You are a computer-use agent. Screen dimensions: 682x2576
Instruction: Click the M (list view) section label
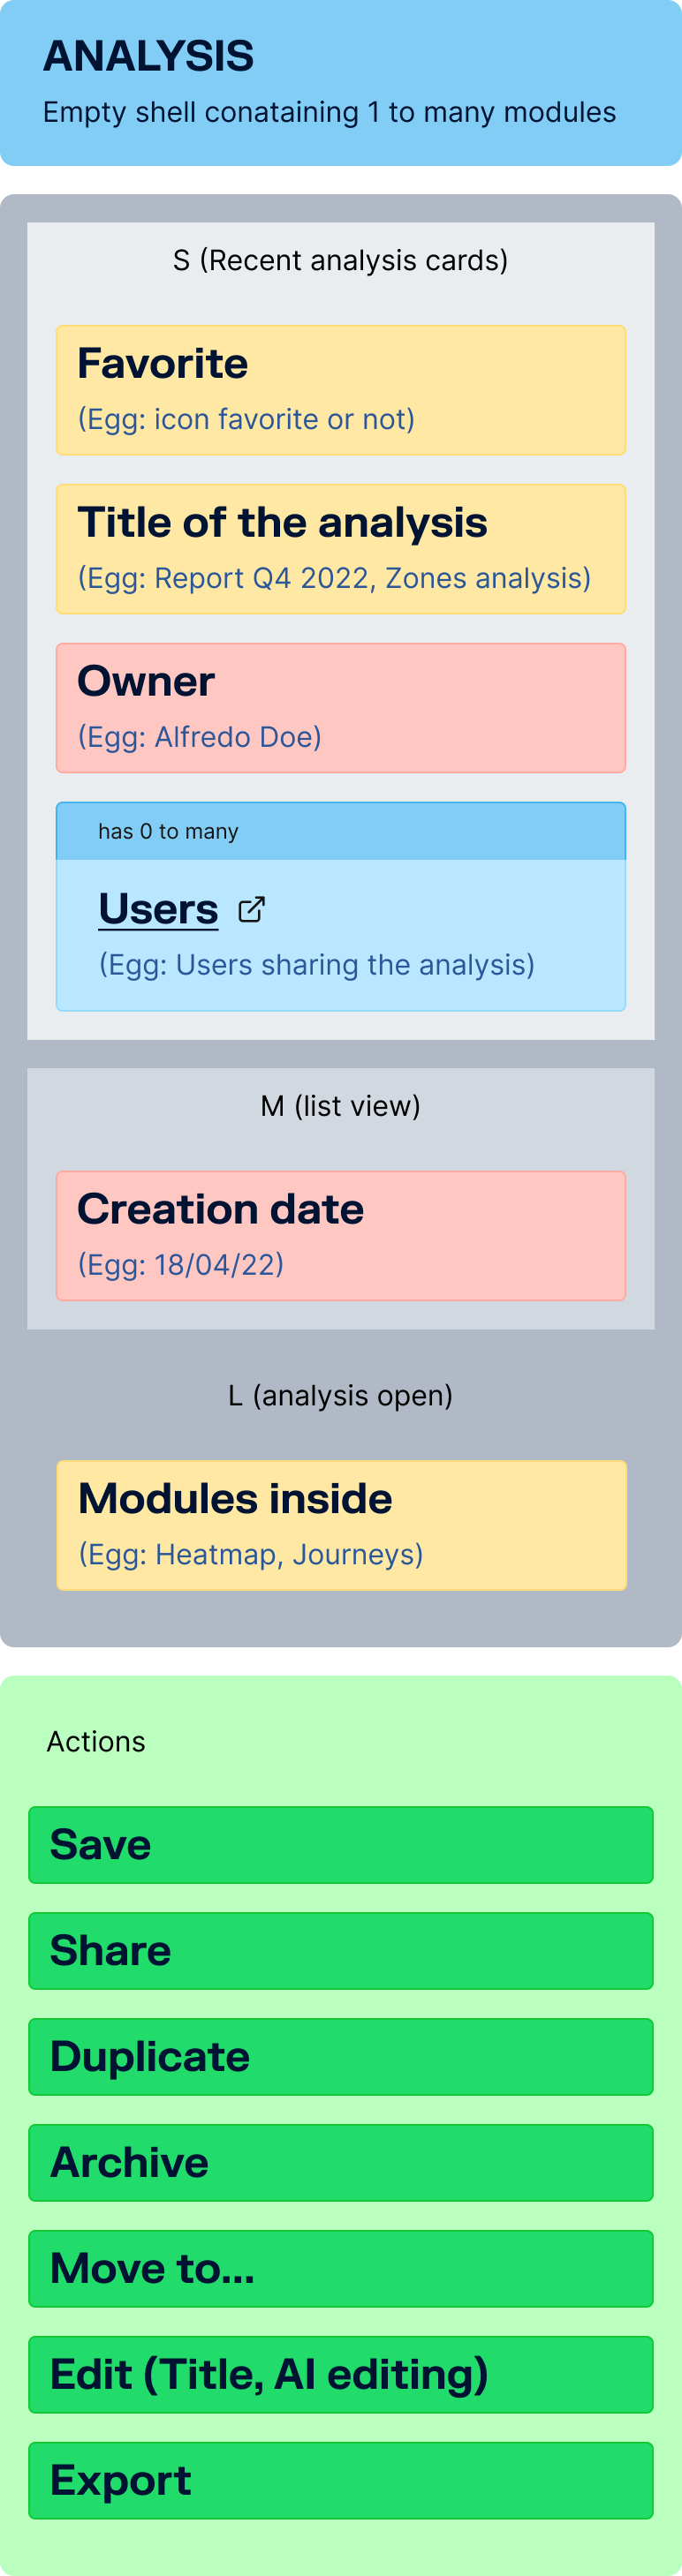340,1107
